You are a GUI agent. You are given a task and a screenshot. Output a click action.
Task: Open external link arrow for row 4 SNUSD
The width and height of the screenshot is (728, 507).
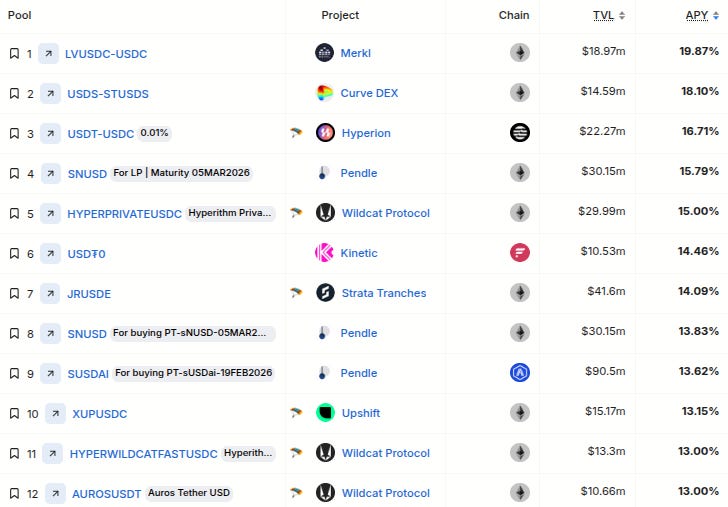click(x=51, y=173)
